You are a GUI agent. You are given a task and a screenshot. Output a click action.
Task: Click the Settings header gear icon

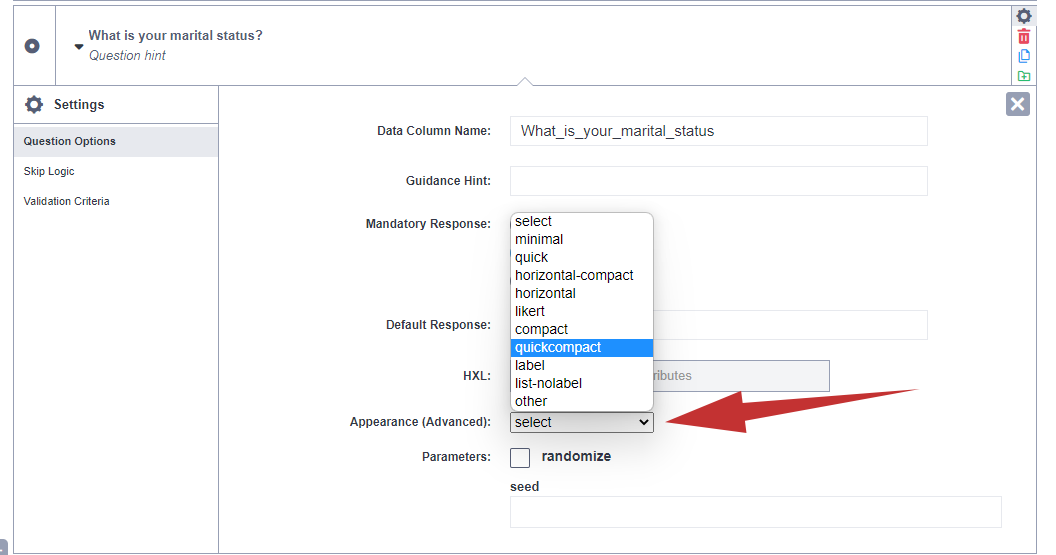pyautogui.click(x=34, y=105)
